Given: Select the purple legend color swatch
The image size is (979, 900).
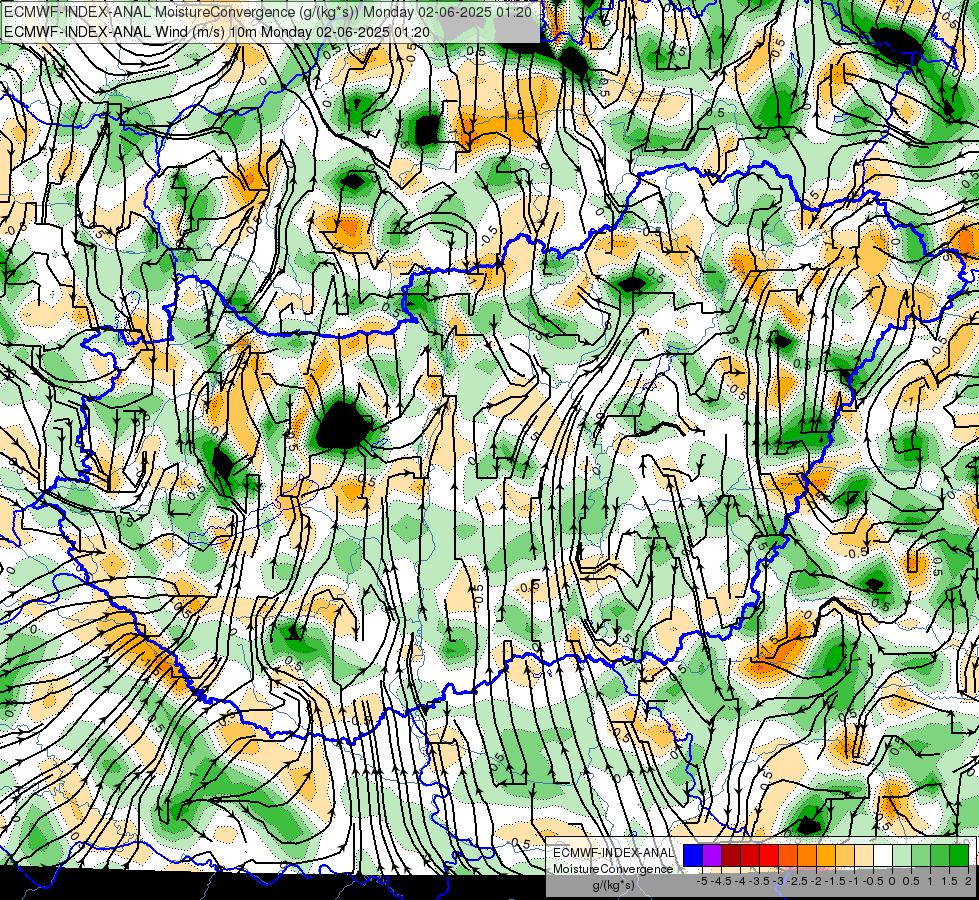Looking at the screenshot, I should [712, 855].
